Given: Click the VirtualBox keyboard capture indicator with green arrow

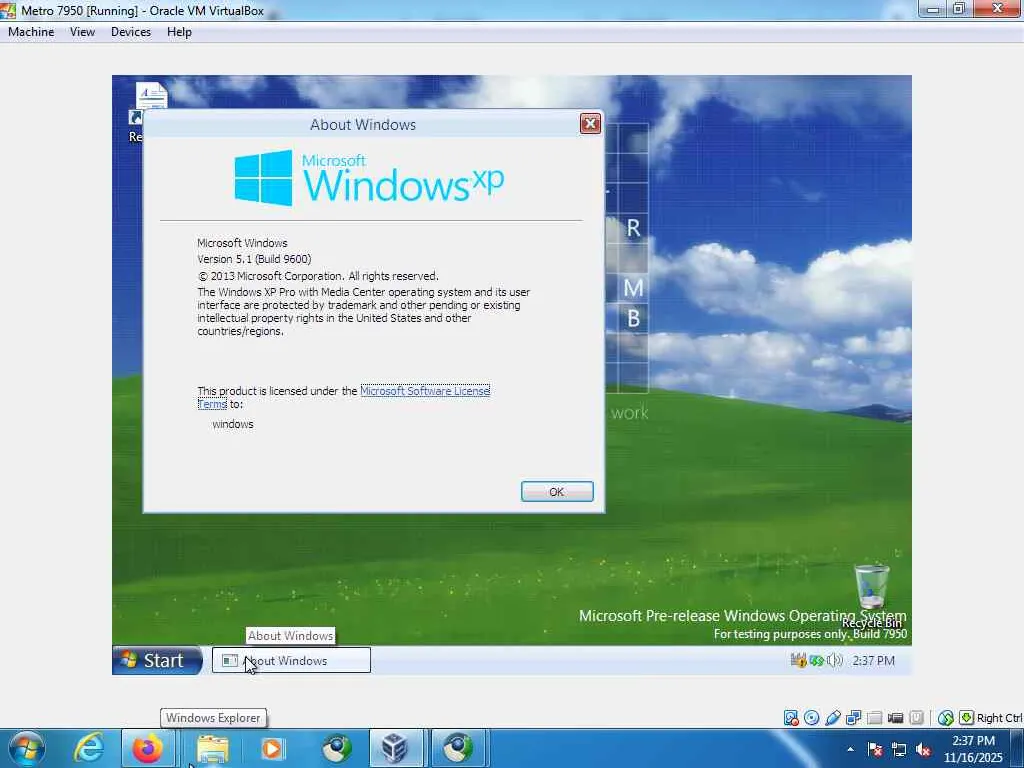Looking at the screenshot, I should [966, 718].
